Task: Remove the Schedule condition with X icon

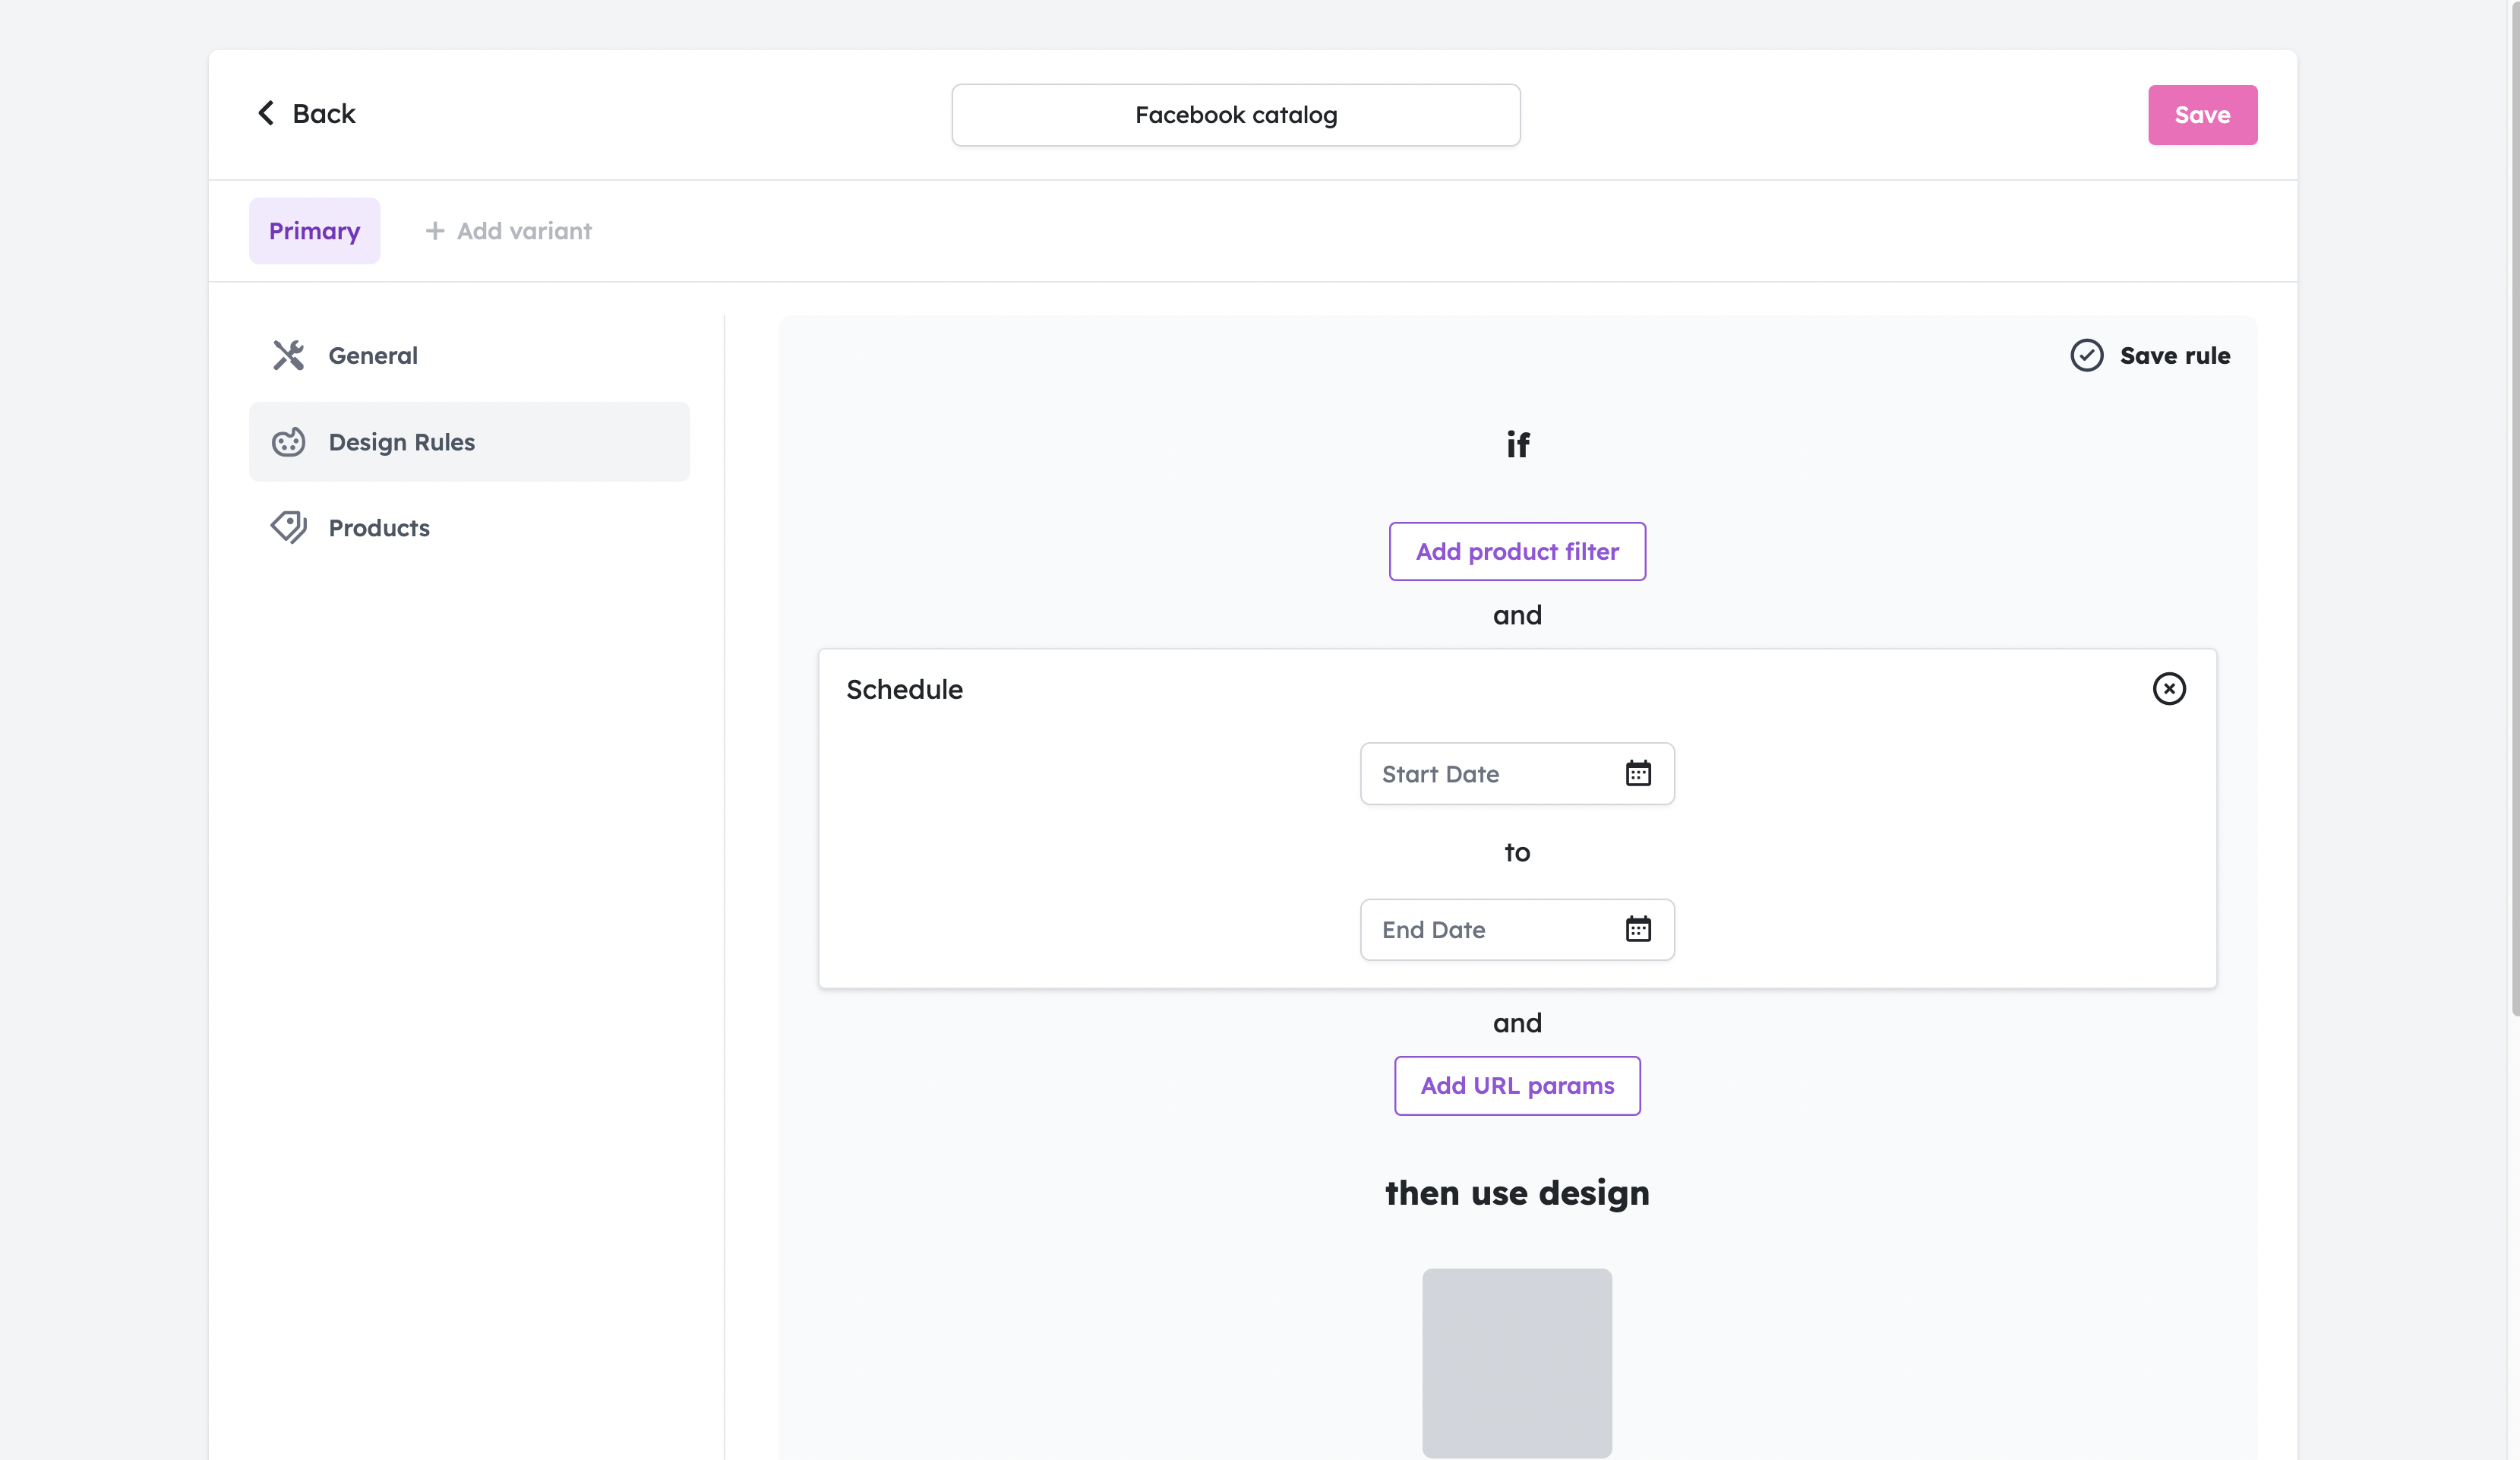Action: pyautogui.click(x=2168, y=688)
